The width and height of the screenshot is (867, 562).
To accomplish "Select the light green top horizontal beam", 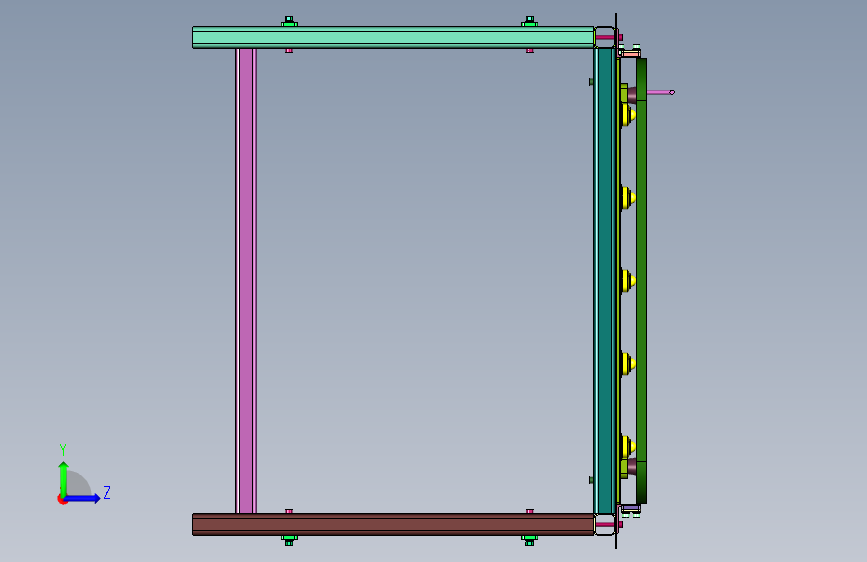I will (x=393, y=37).
